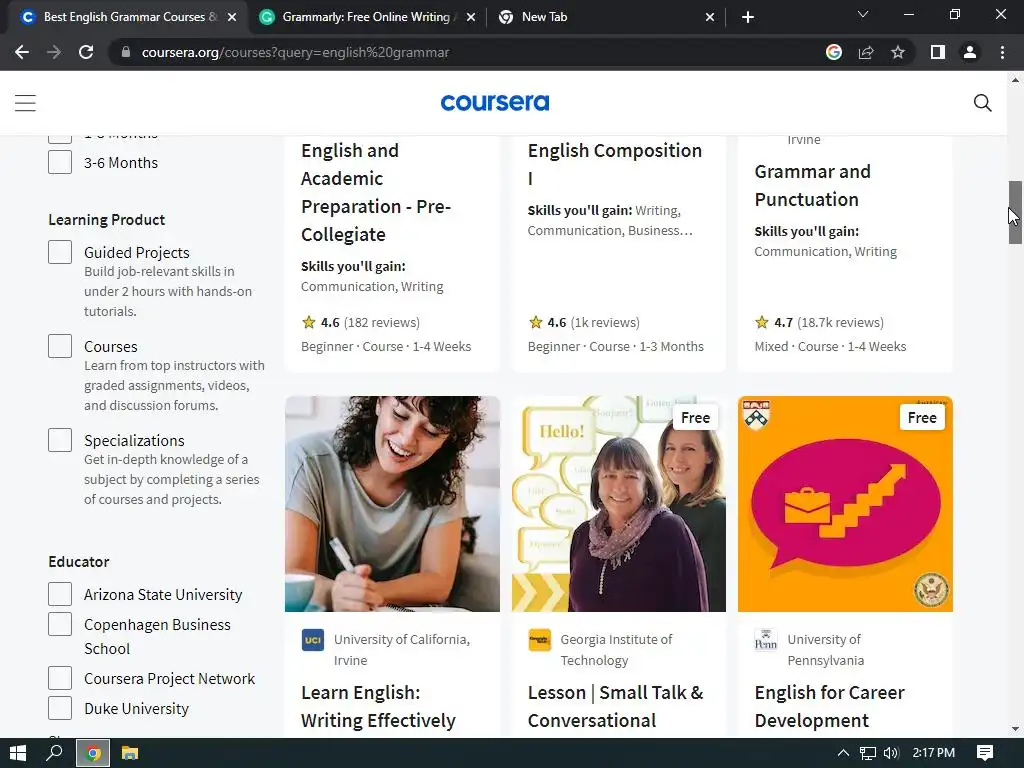Screen dimensions: 1024x768
Task: Open the Grammar and Punctuation course
Action: pos(812,185)
